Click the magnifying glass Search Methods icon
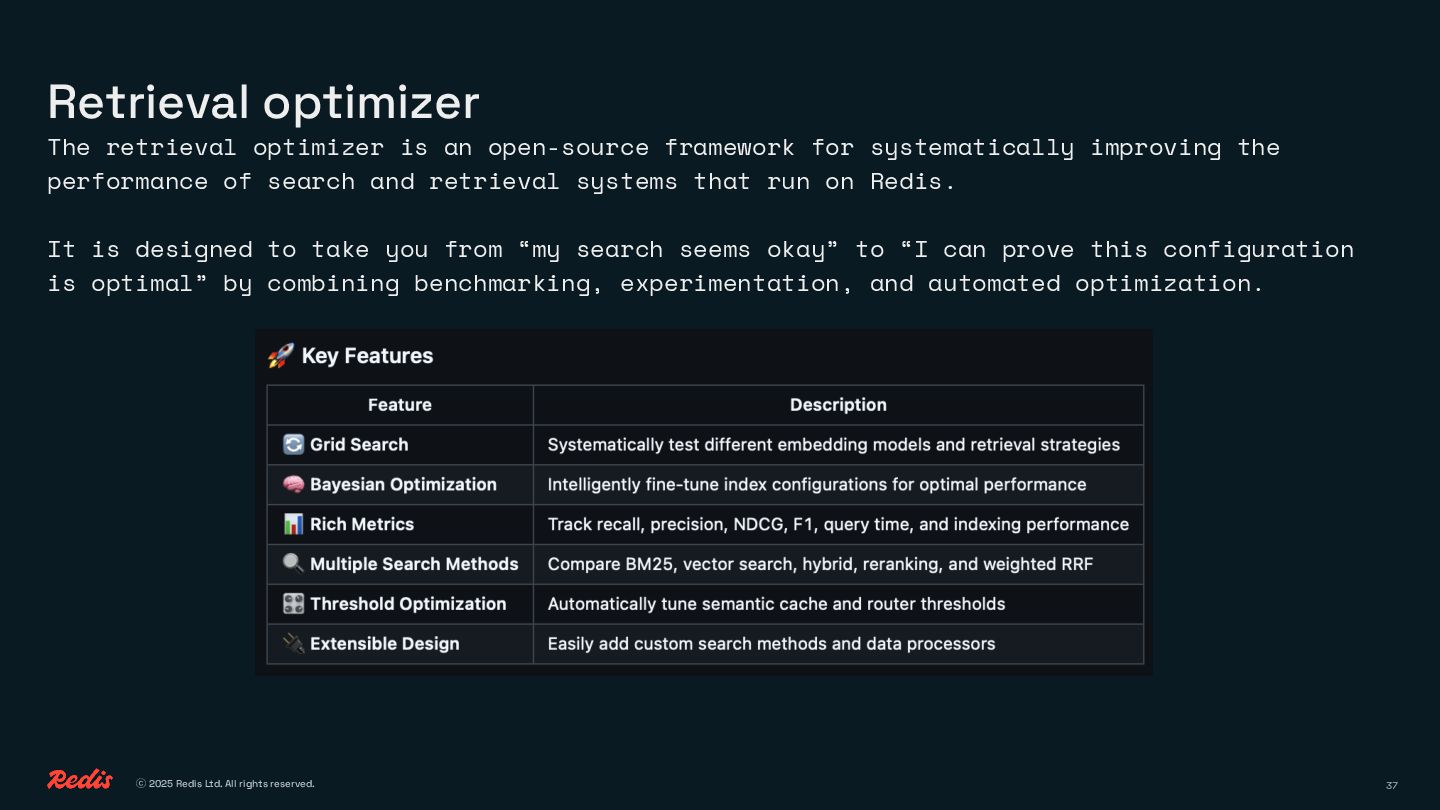Viewport: 1440px width, 810px height. pos(293,564)
